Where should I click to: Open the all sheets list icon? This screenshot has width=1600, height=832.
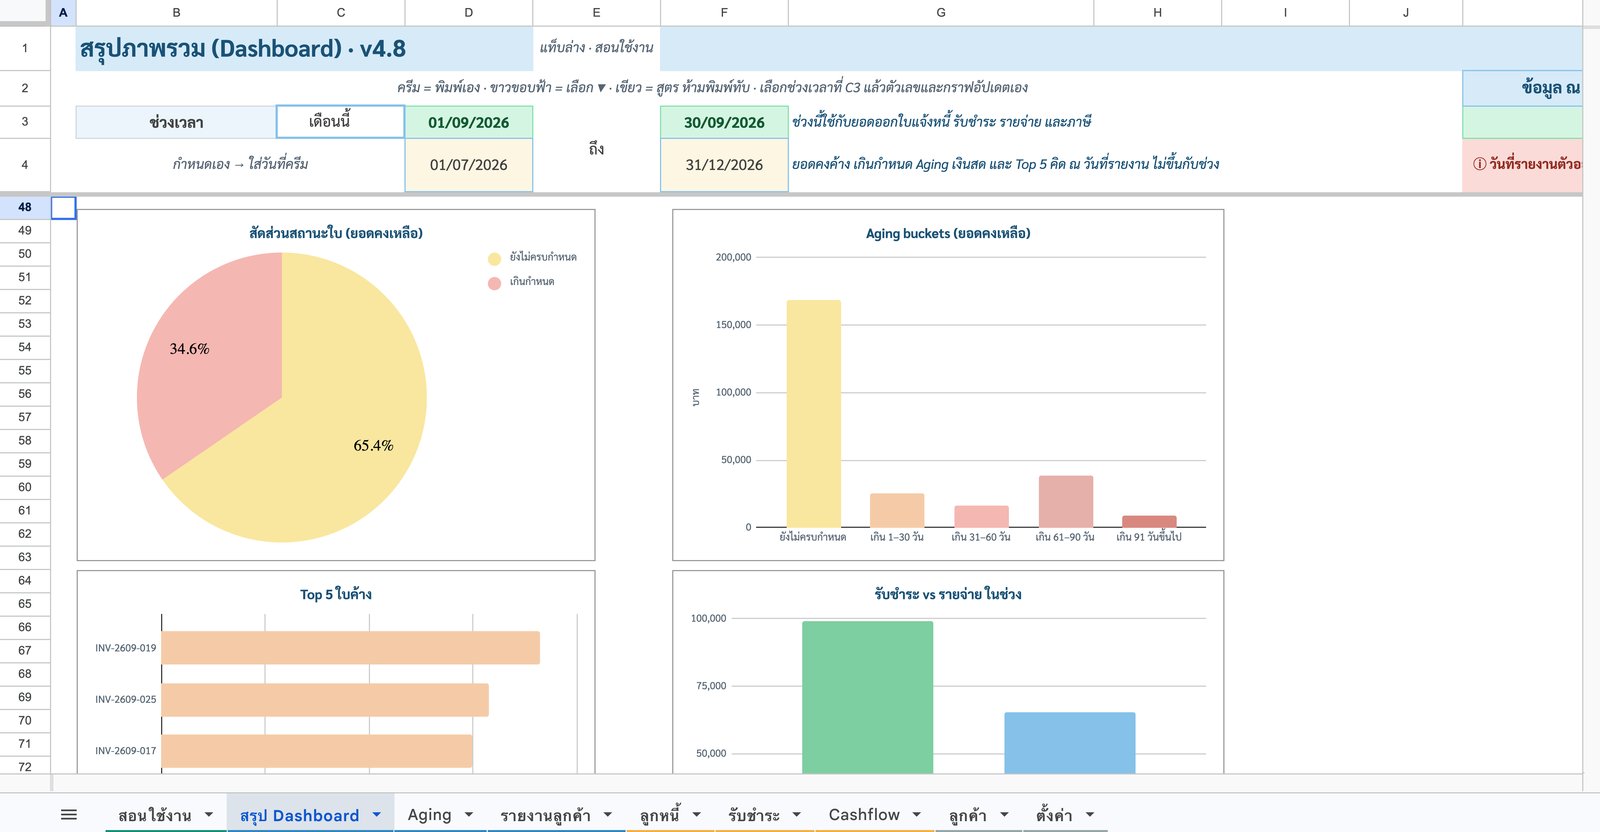pyautogui.click(x=69, y=815)
